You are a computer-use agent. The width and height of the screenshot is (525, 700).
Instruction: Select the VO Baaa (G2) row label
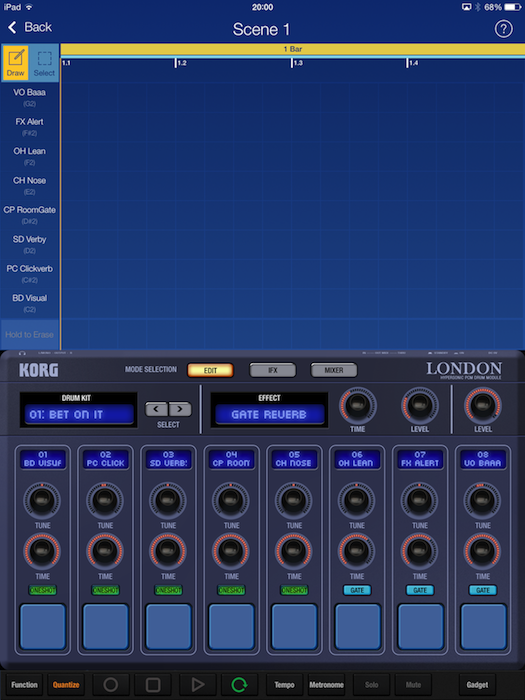(x=29, y=97)
